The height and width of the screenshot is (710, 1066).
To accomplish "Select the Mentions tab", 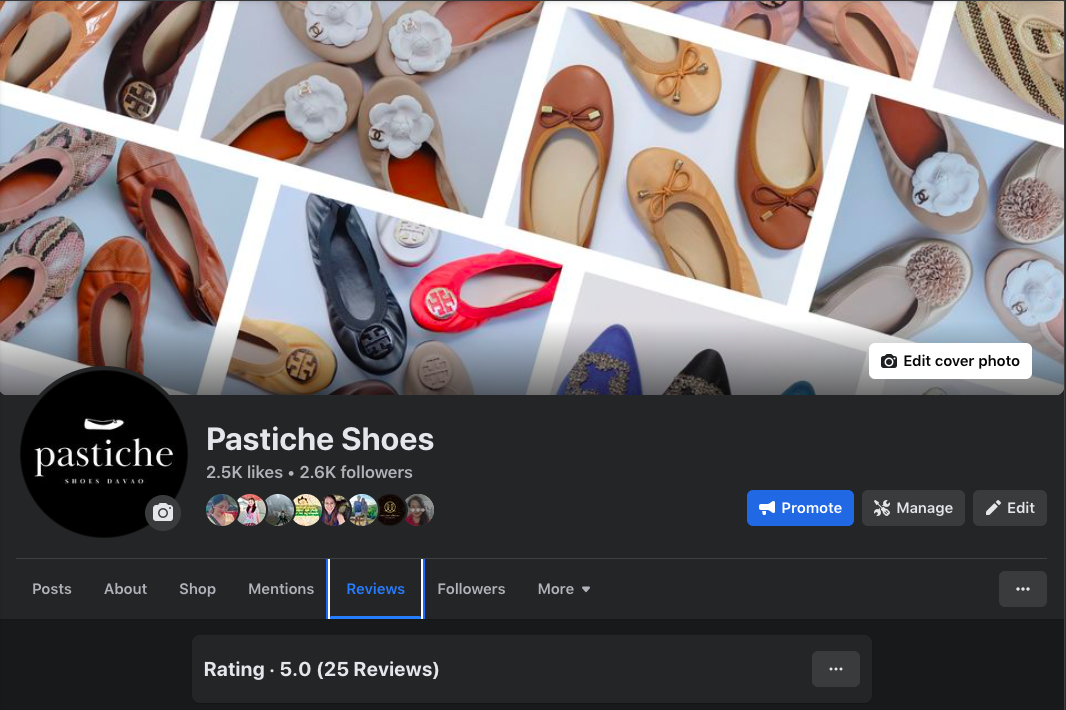I will click(281, 589).
